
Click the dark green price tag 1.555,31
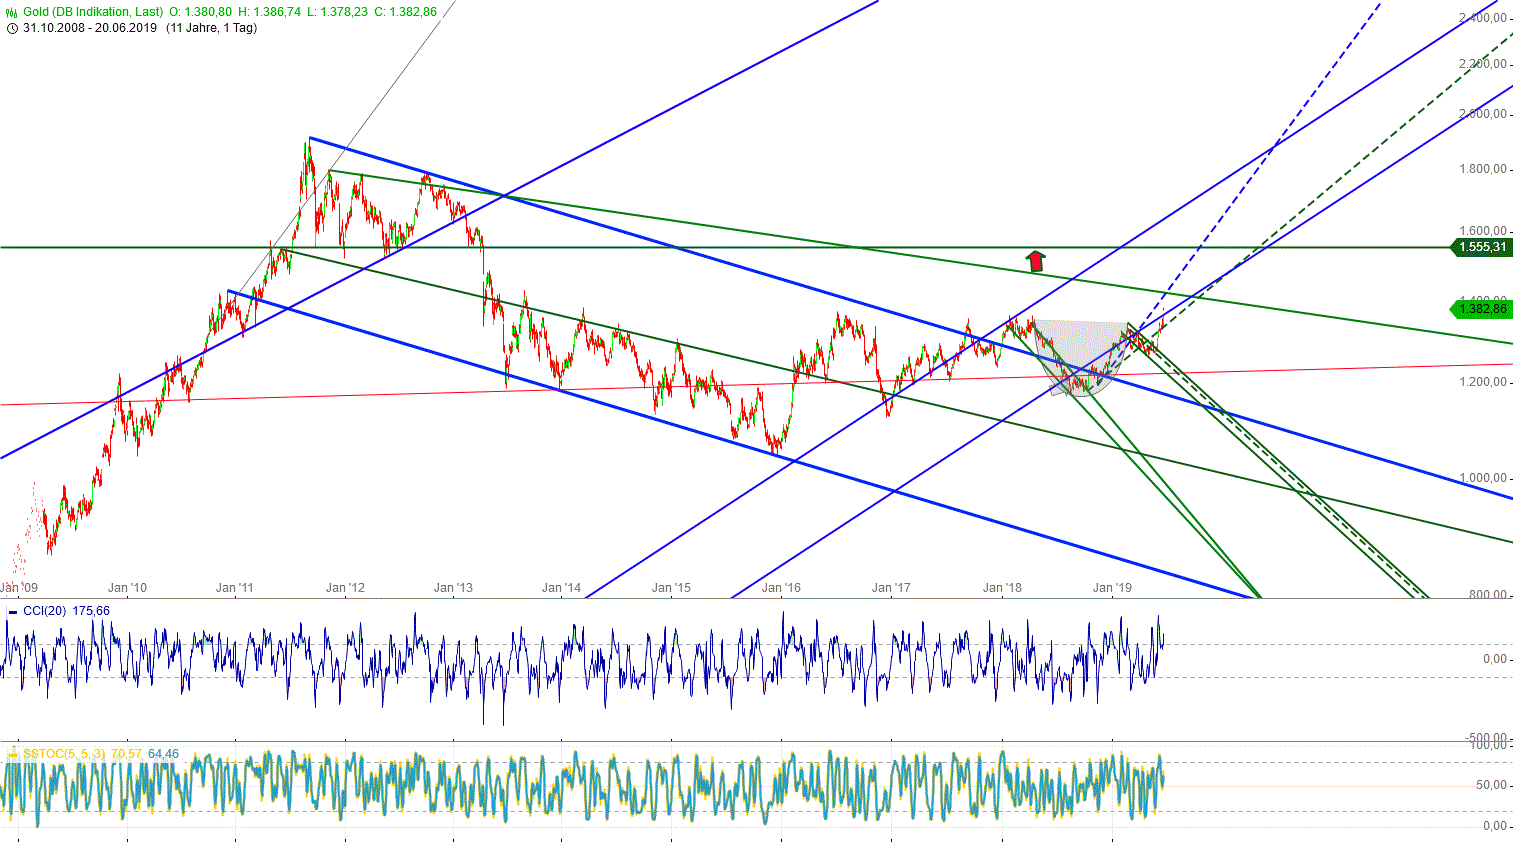(1482, 247)
